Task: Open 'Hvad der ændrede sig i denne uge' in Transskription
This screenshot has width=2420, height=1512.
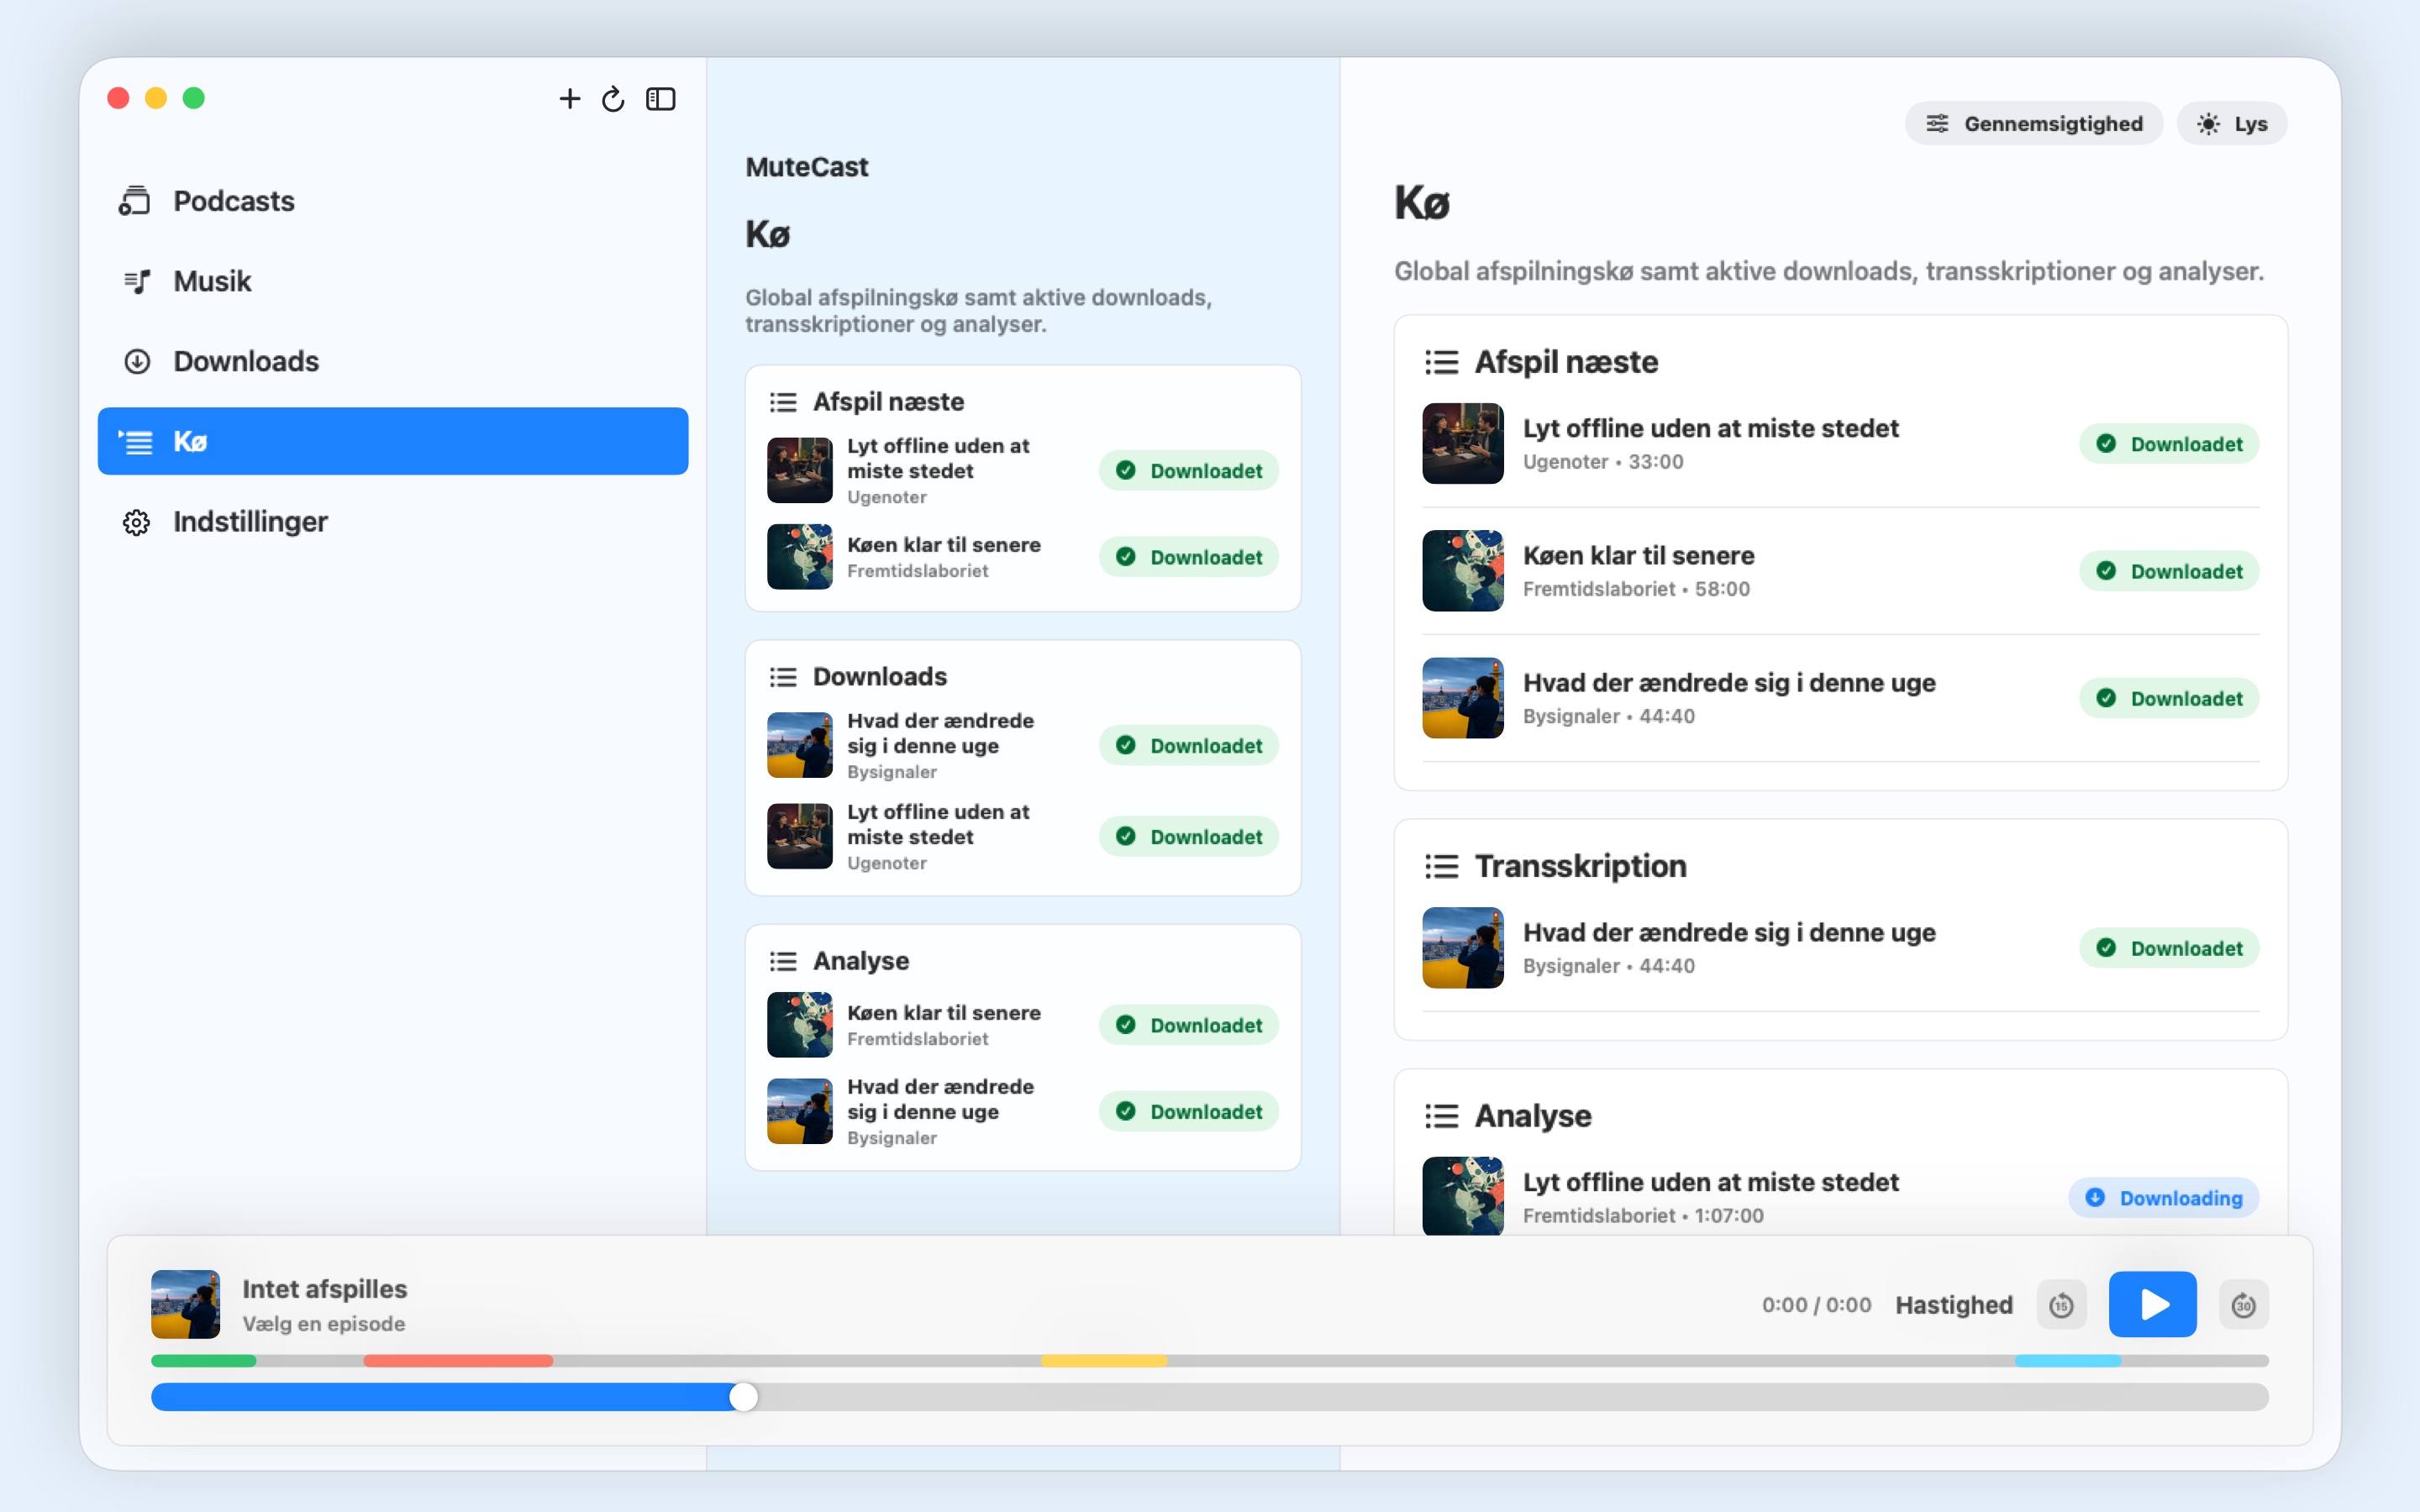Action: 1729,932
